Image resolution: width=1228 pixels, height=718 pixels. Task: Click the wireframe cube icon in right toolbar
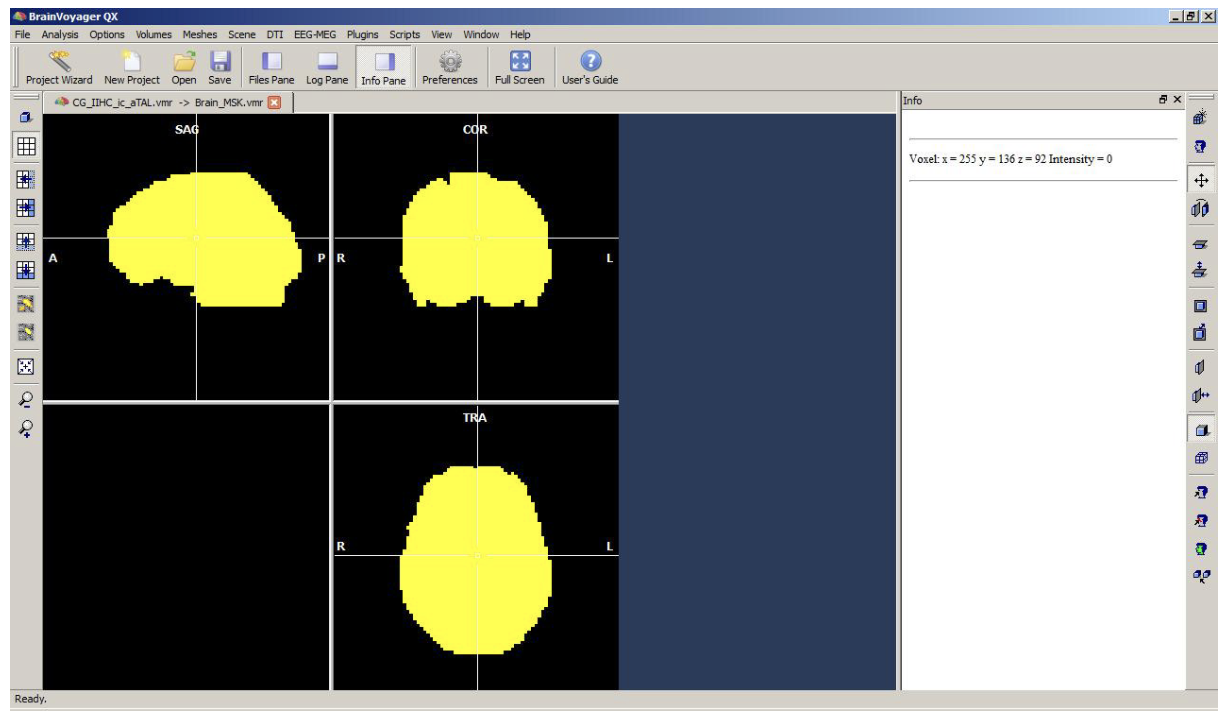point(1201,458)
